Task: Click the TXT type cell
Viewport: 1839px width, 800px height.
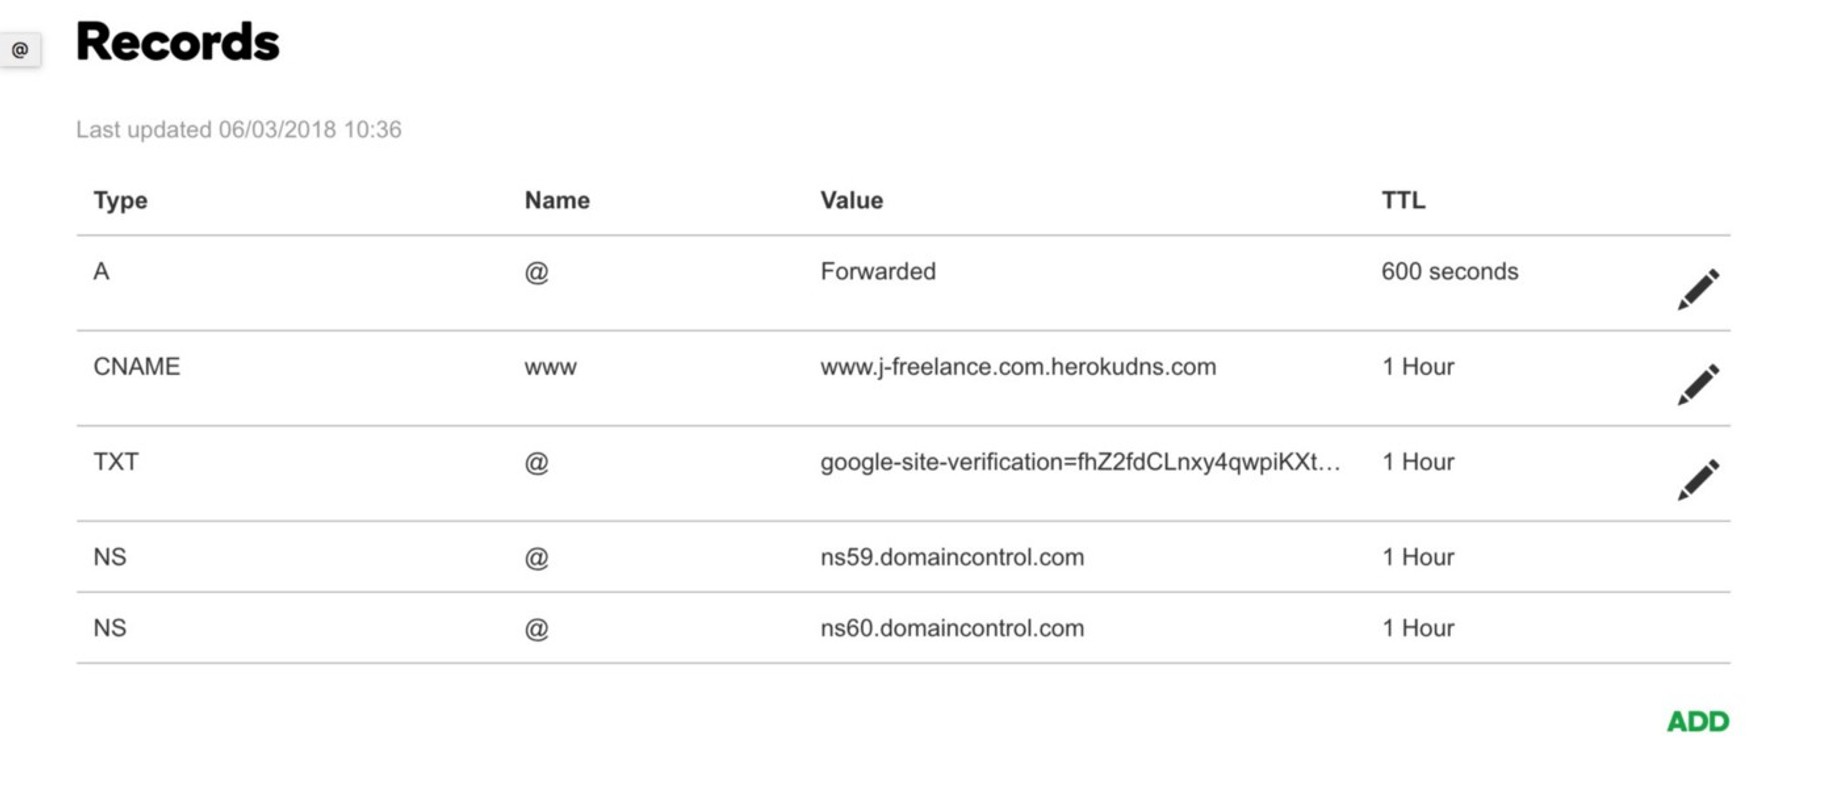Action: 116,462
